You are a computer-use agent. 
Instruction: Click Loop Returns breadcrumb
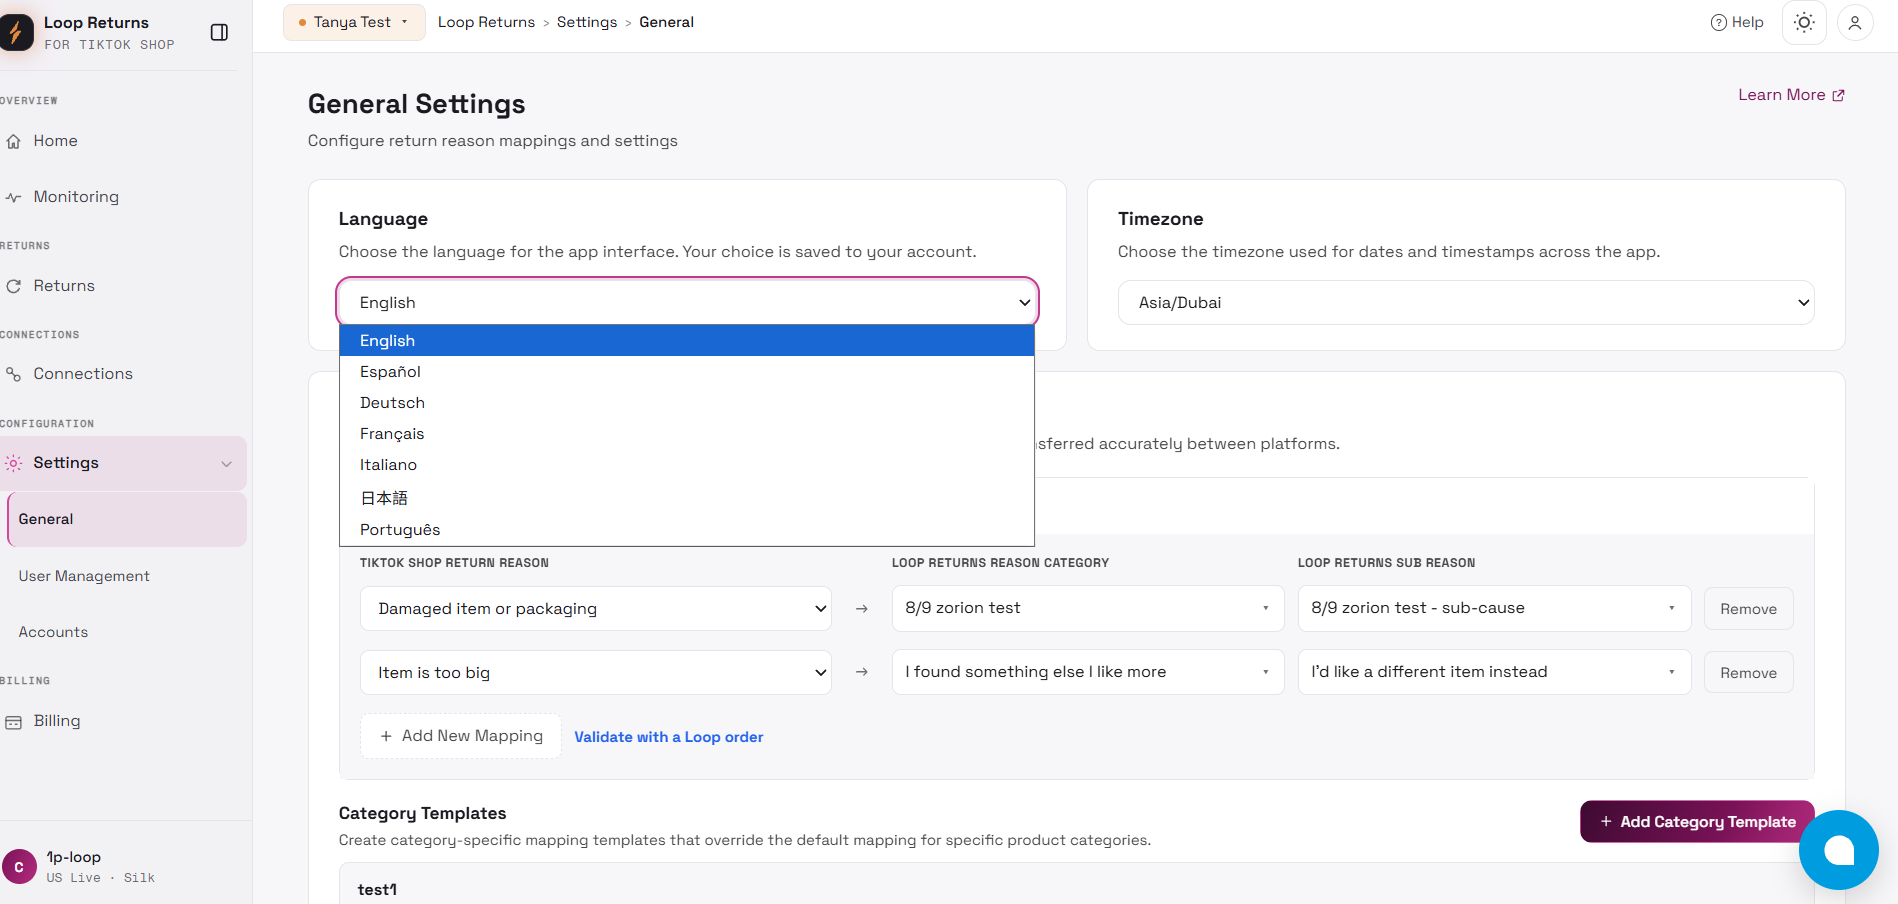(486, 22)
